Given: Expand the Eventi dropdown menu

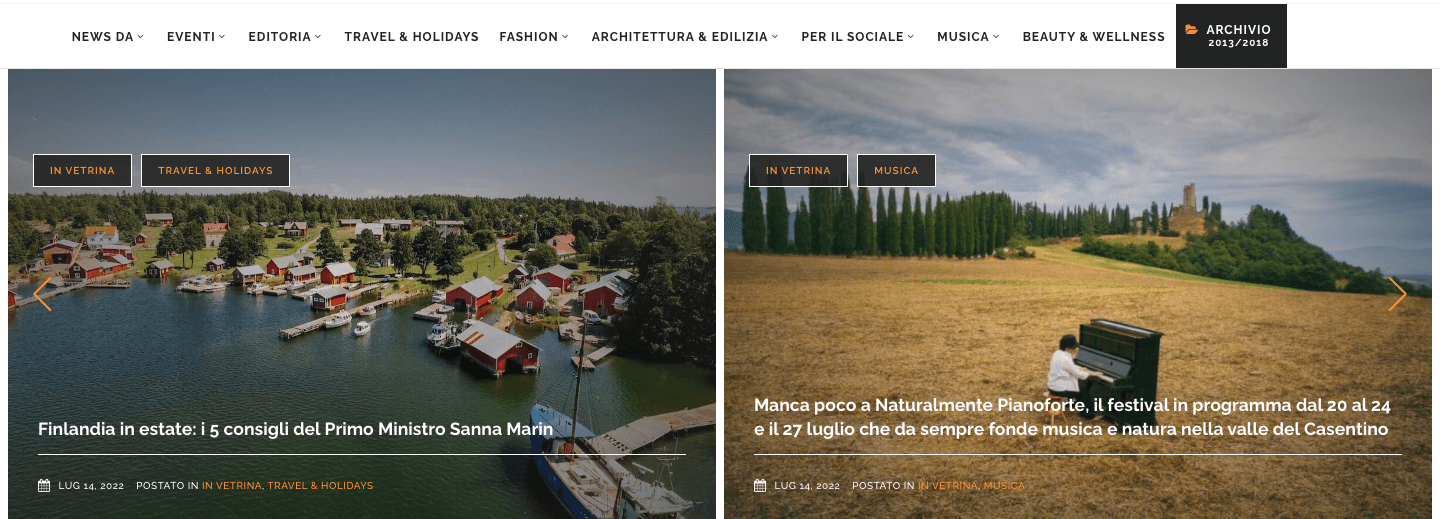Looking at the screenshot, I should coord(196,37).
